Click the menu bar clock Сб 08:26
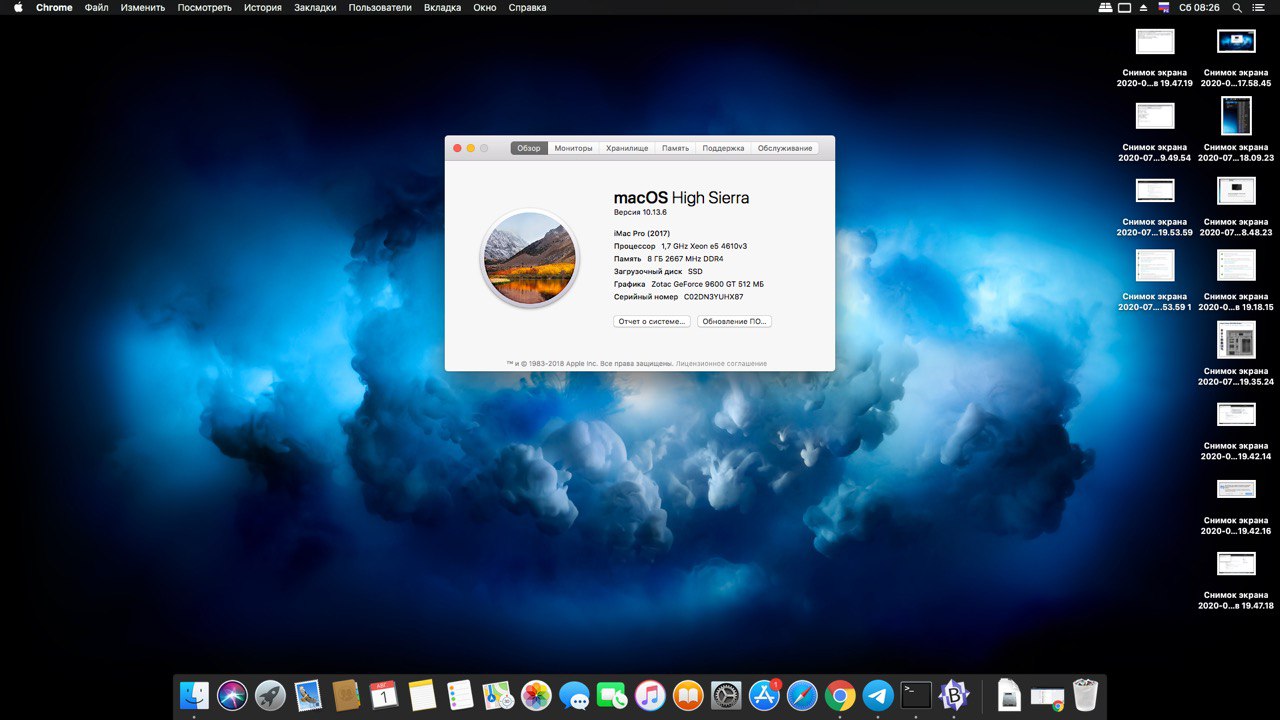Viewport: 1280px width, 720px height. (1200, 7)
